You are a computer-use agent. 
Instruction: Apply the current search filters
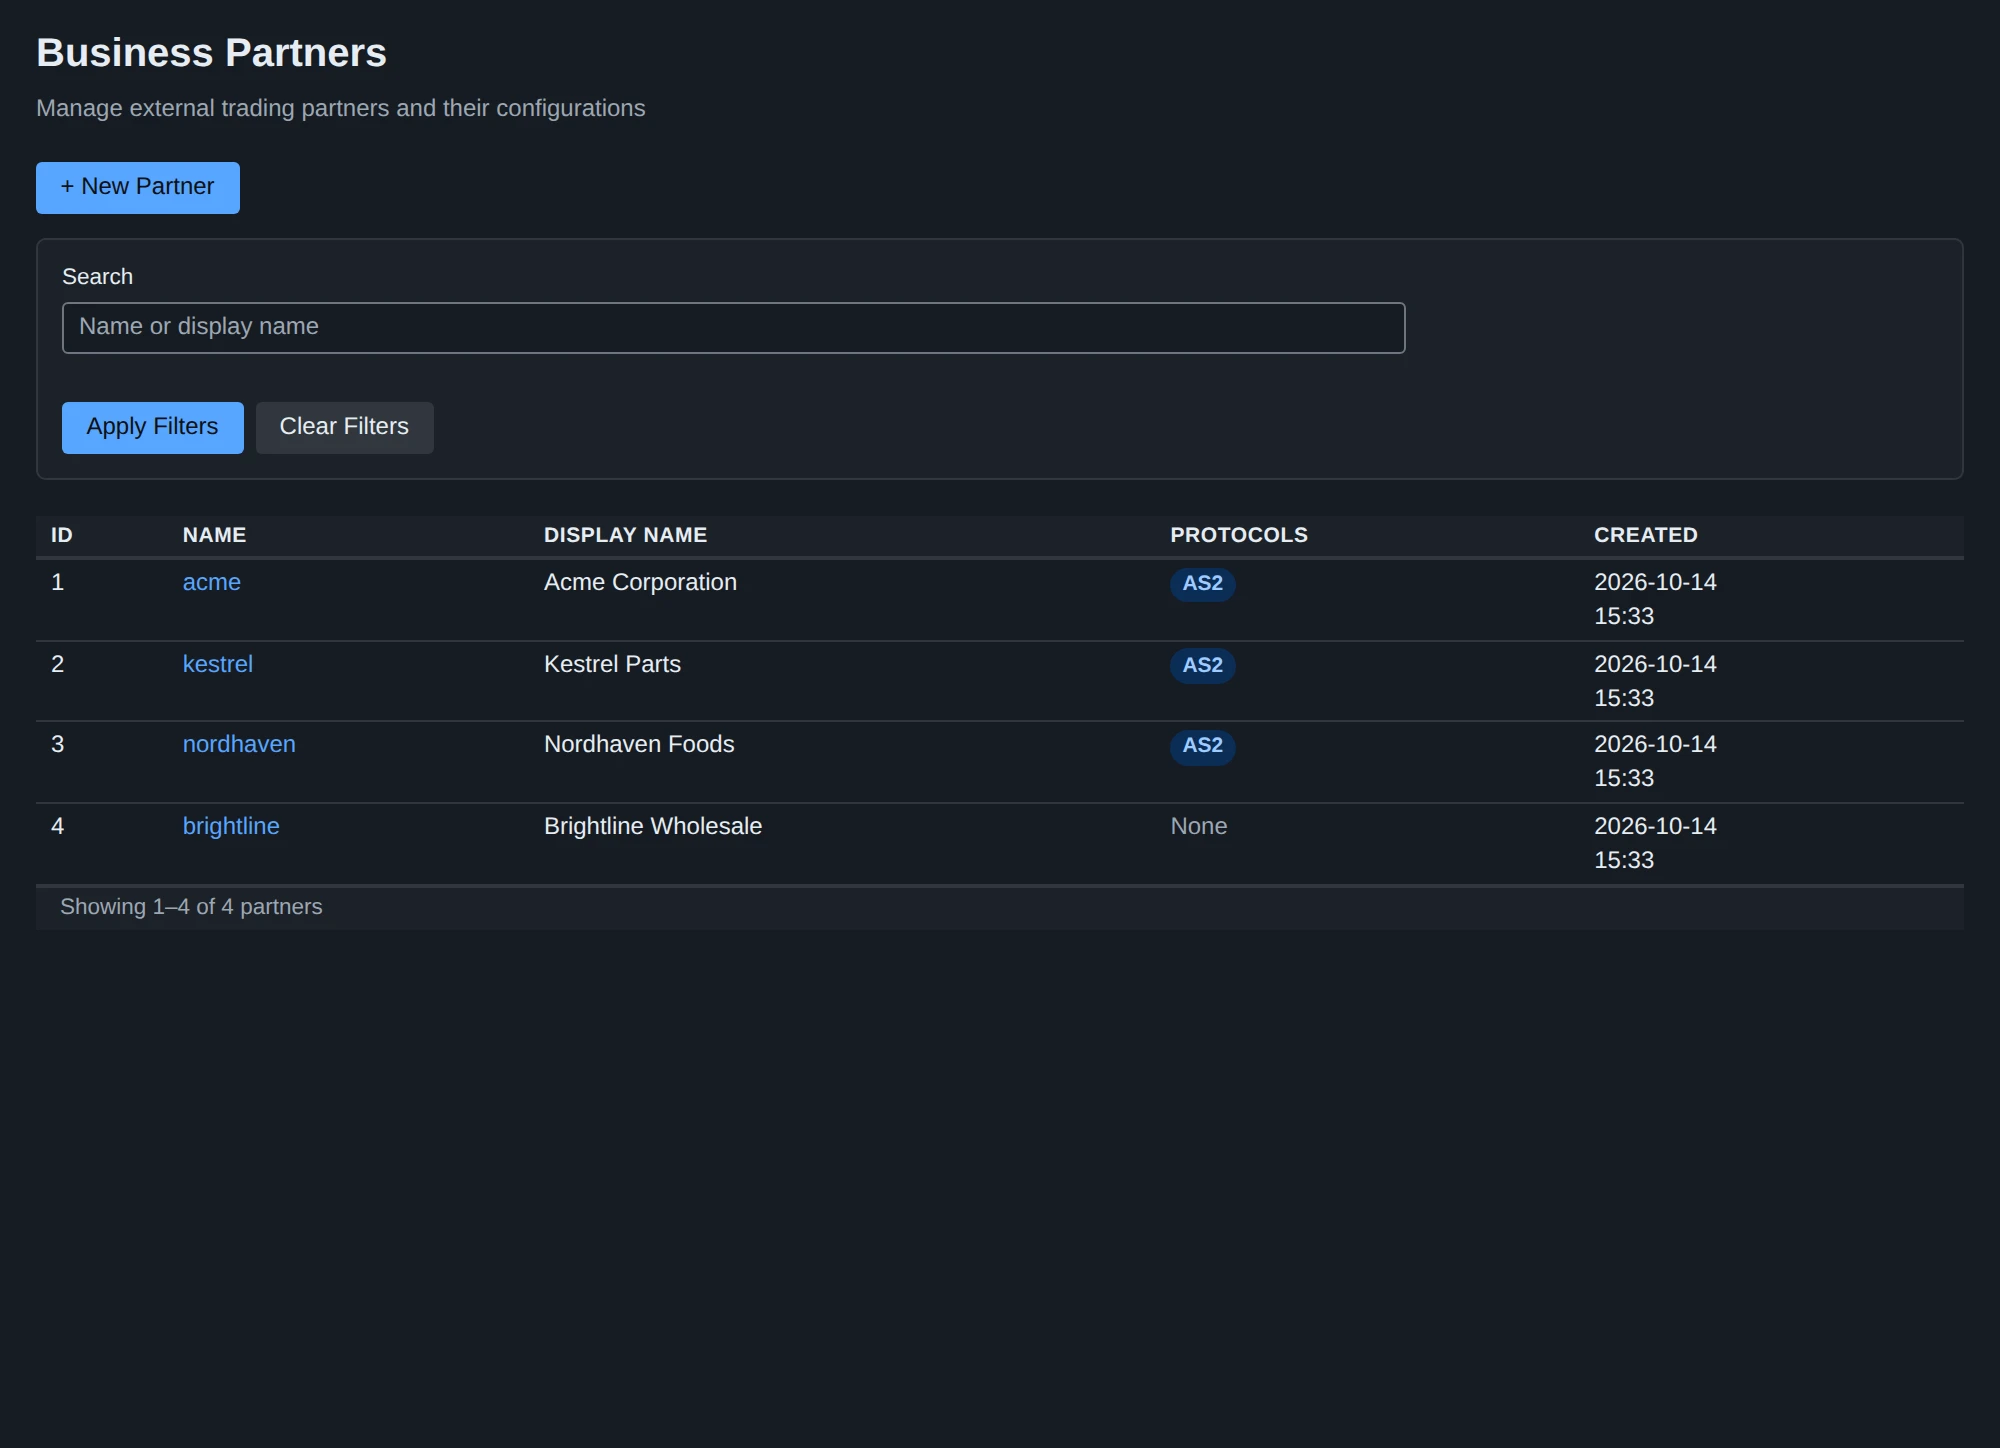(153, 428)
